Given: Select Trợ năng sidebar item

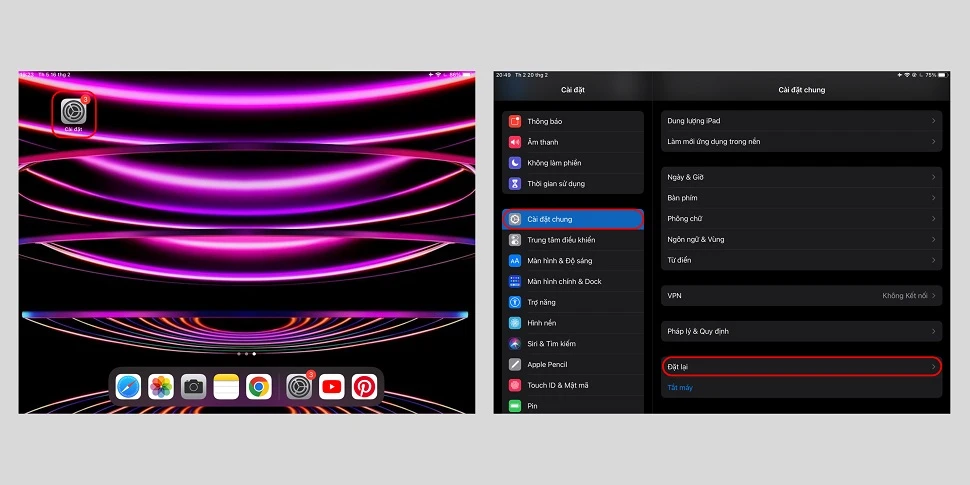Looking at the screenshot, I should click(573, 302).
